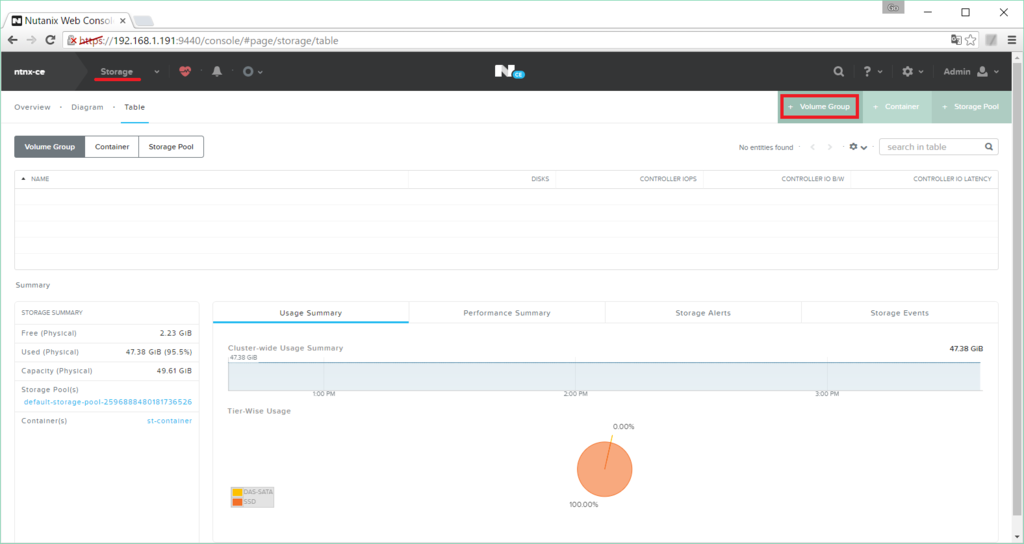Screen dimensions: 1024x544
Task: Open the translate icon in address bar
Action: [x=956, y=40]
